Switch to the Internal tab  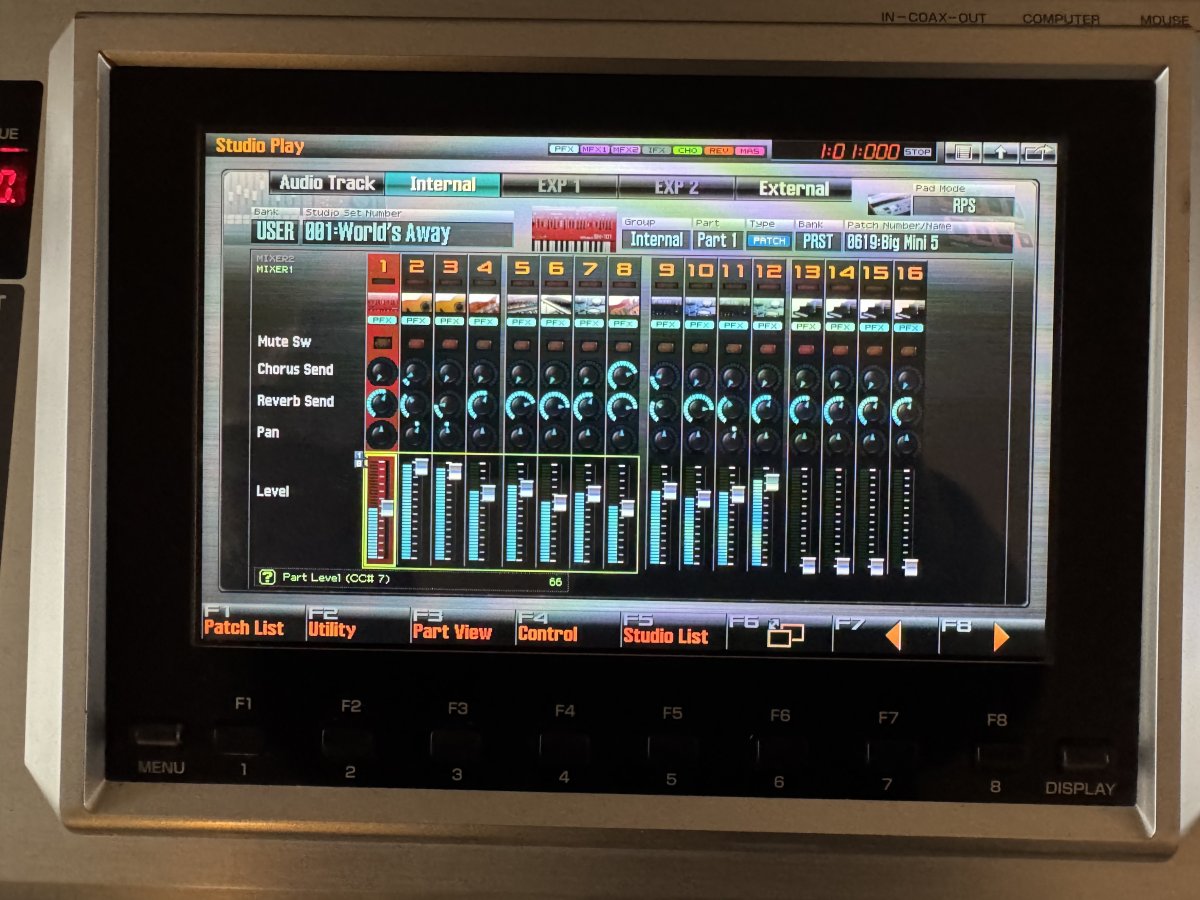443,185
